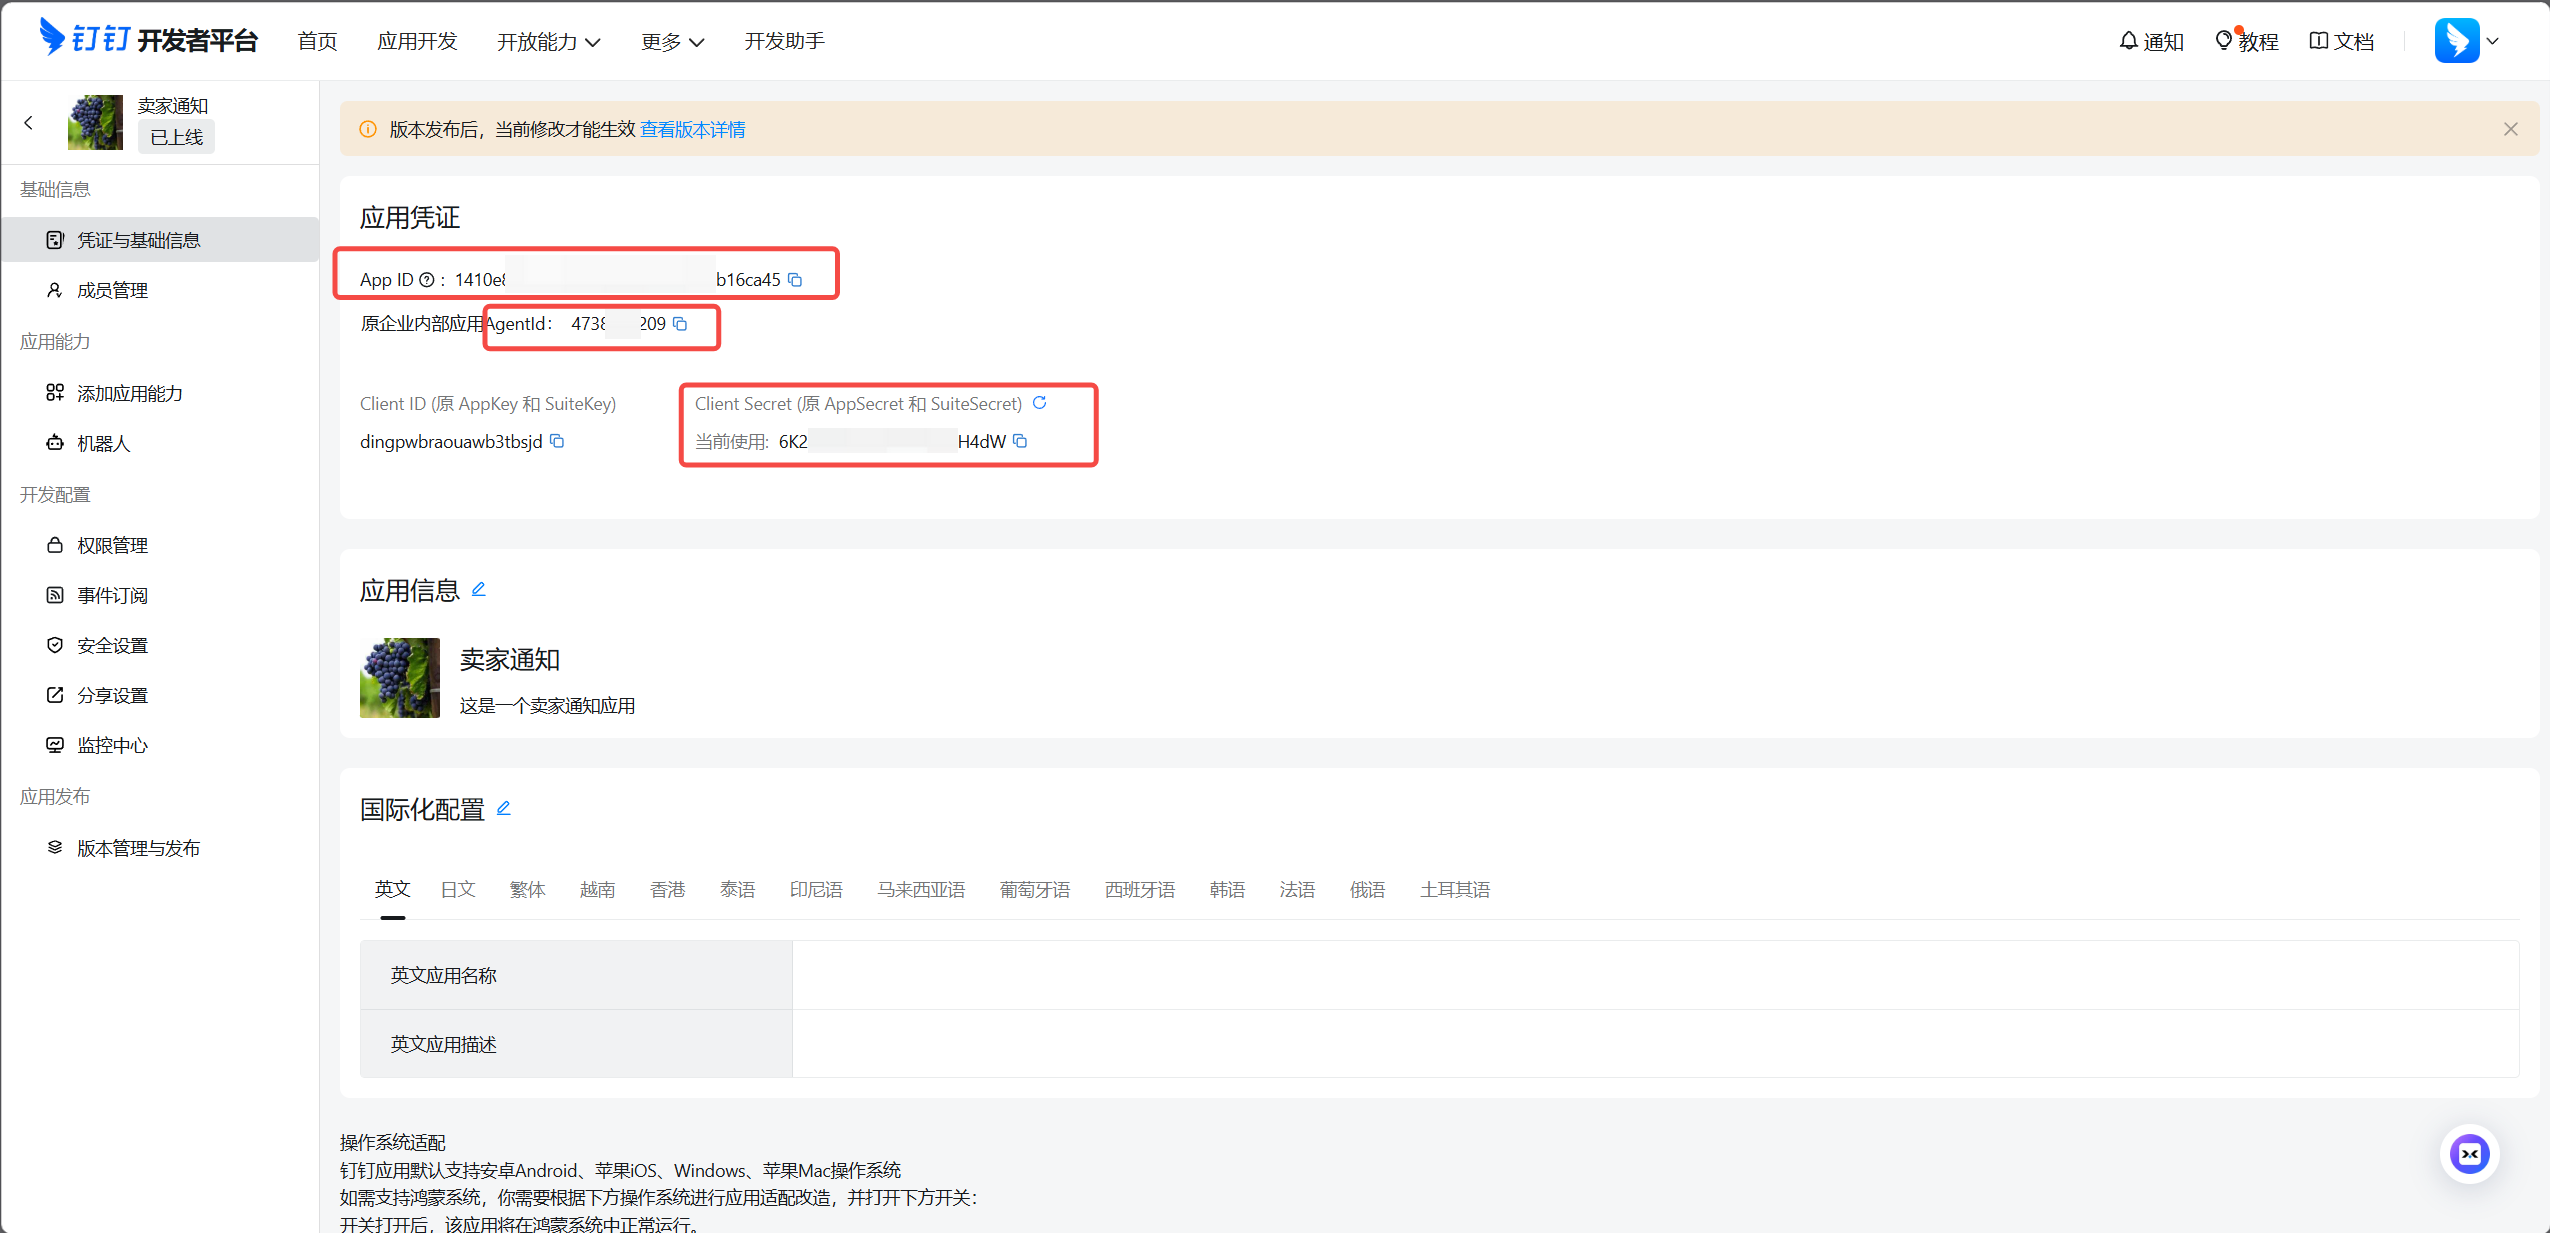Edit the 国际化配置 section via pencil icon
The height and width of the screenshot is (1233, 2550).
pyautogui.click(x=504, y=808)
